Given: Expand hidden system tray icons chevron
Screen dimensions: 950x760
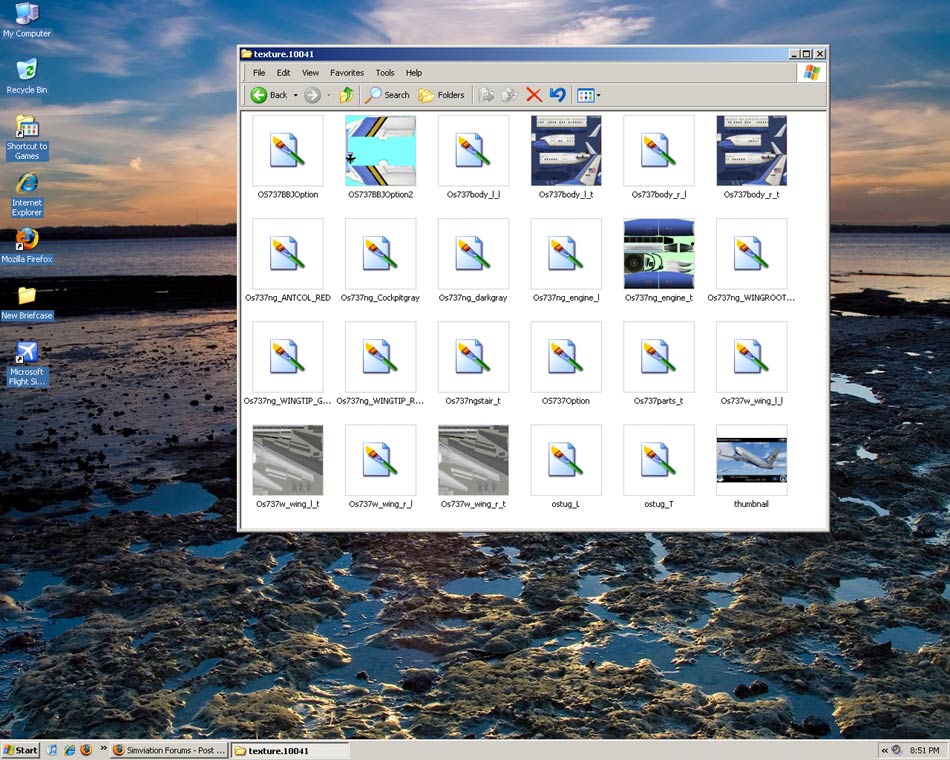Looking at the screenshot, I should [884, 750].
